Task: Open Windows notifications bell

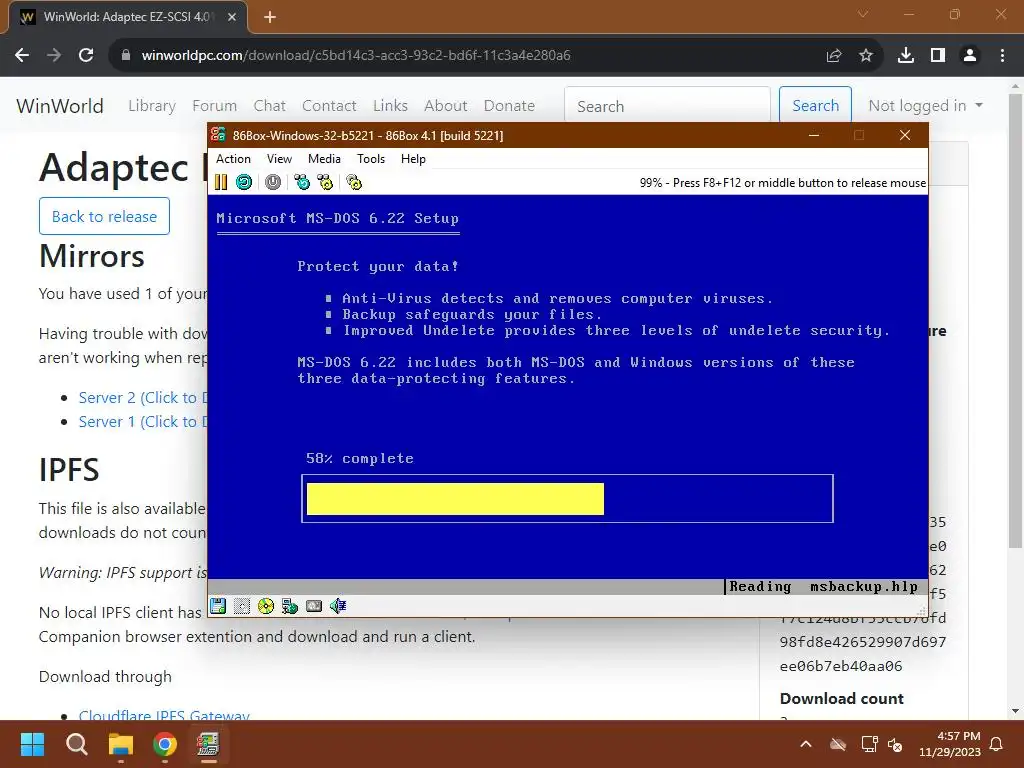Action: [997, 744]
